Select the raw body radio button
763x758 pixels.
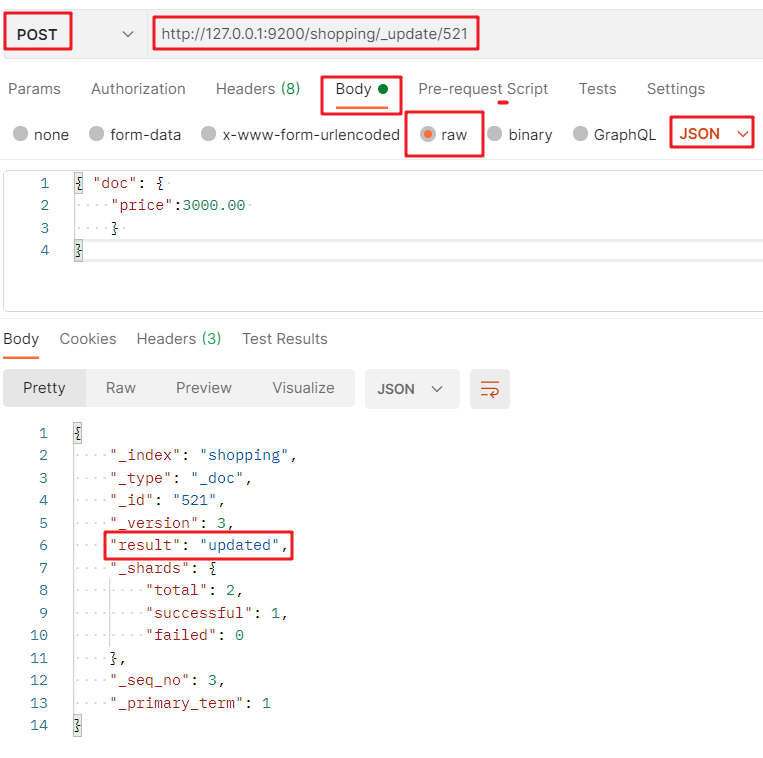pyautogui.click(x=428, y=134)
